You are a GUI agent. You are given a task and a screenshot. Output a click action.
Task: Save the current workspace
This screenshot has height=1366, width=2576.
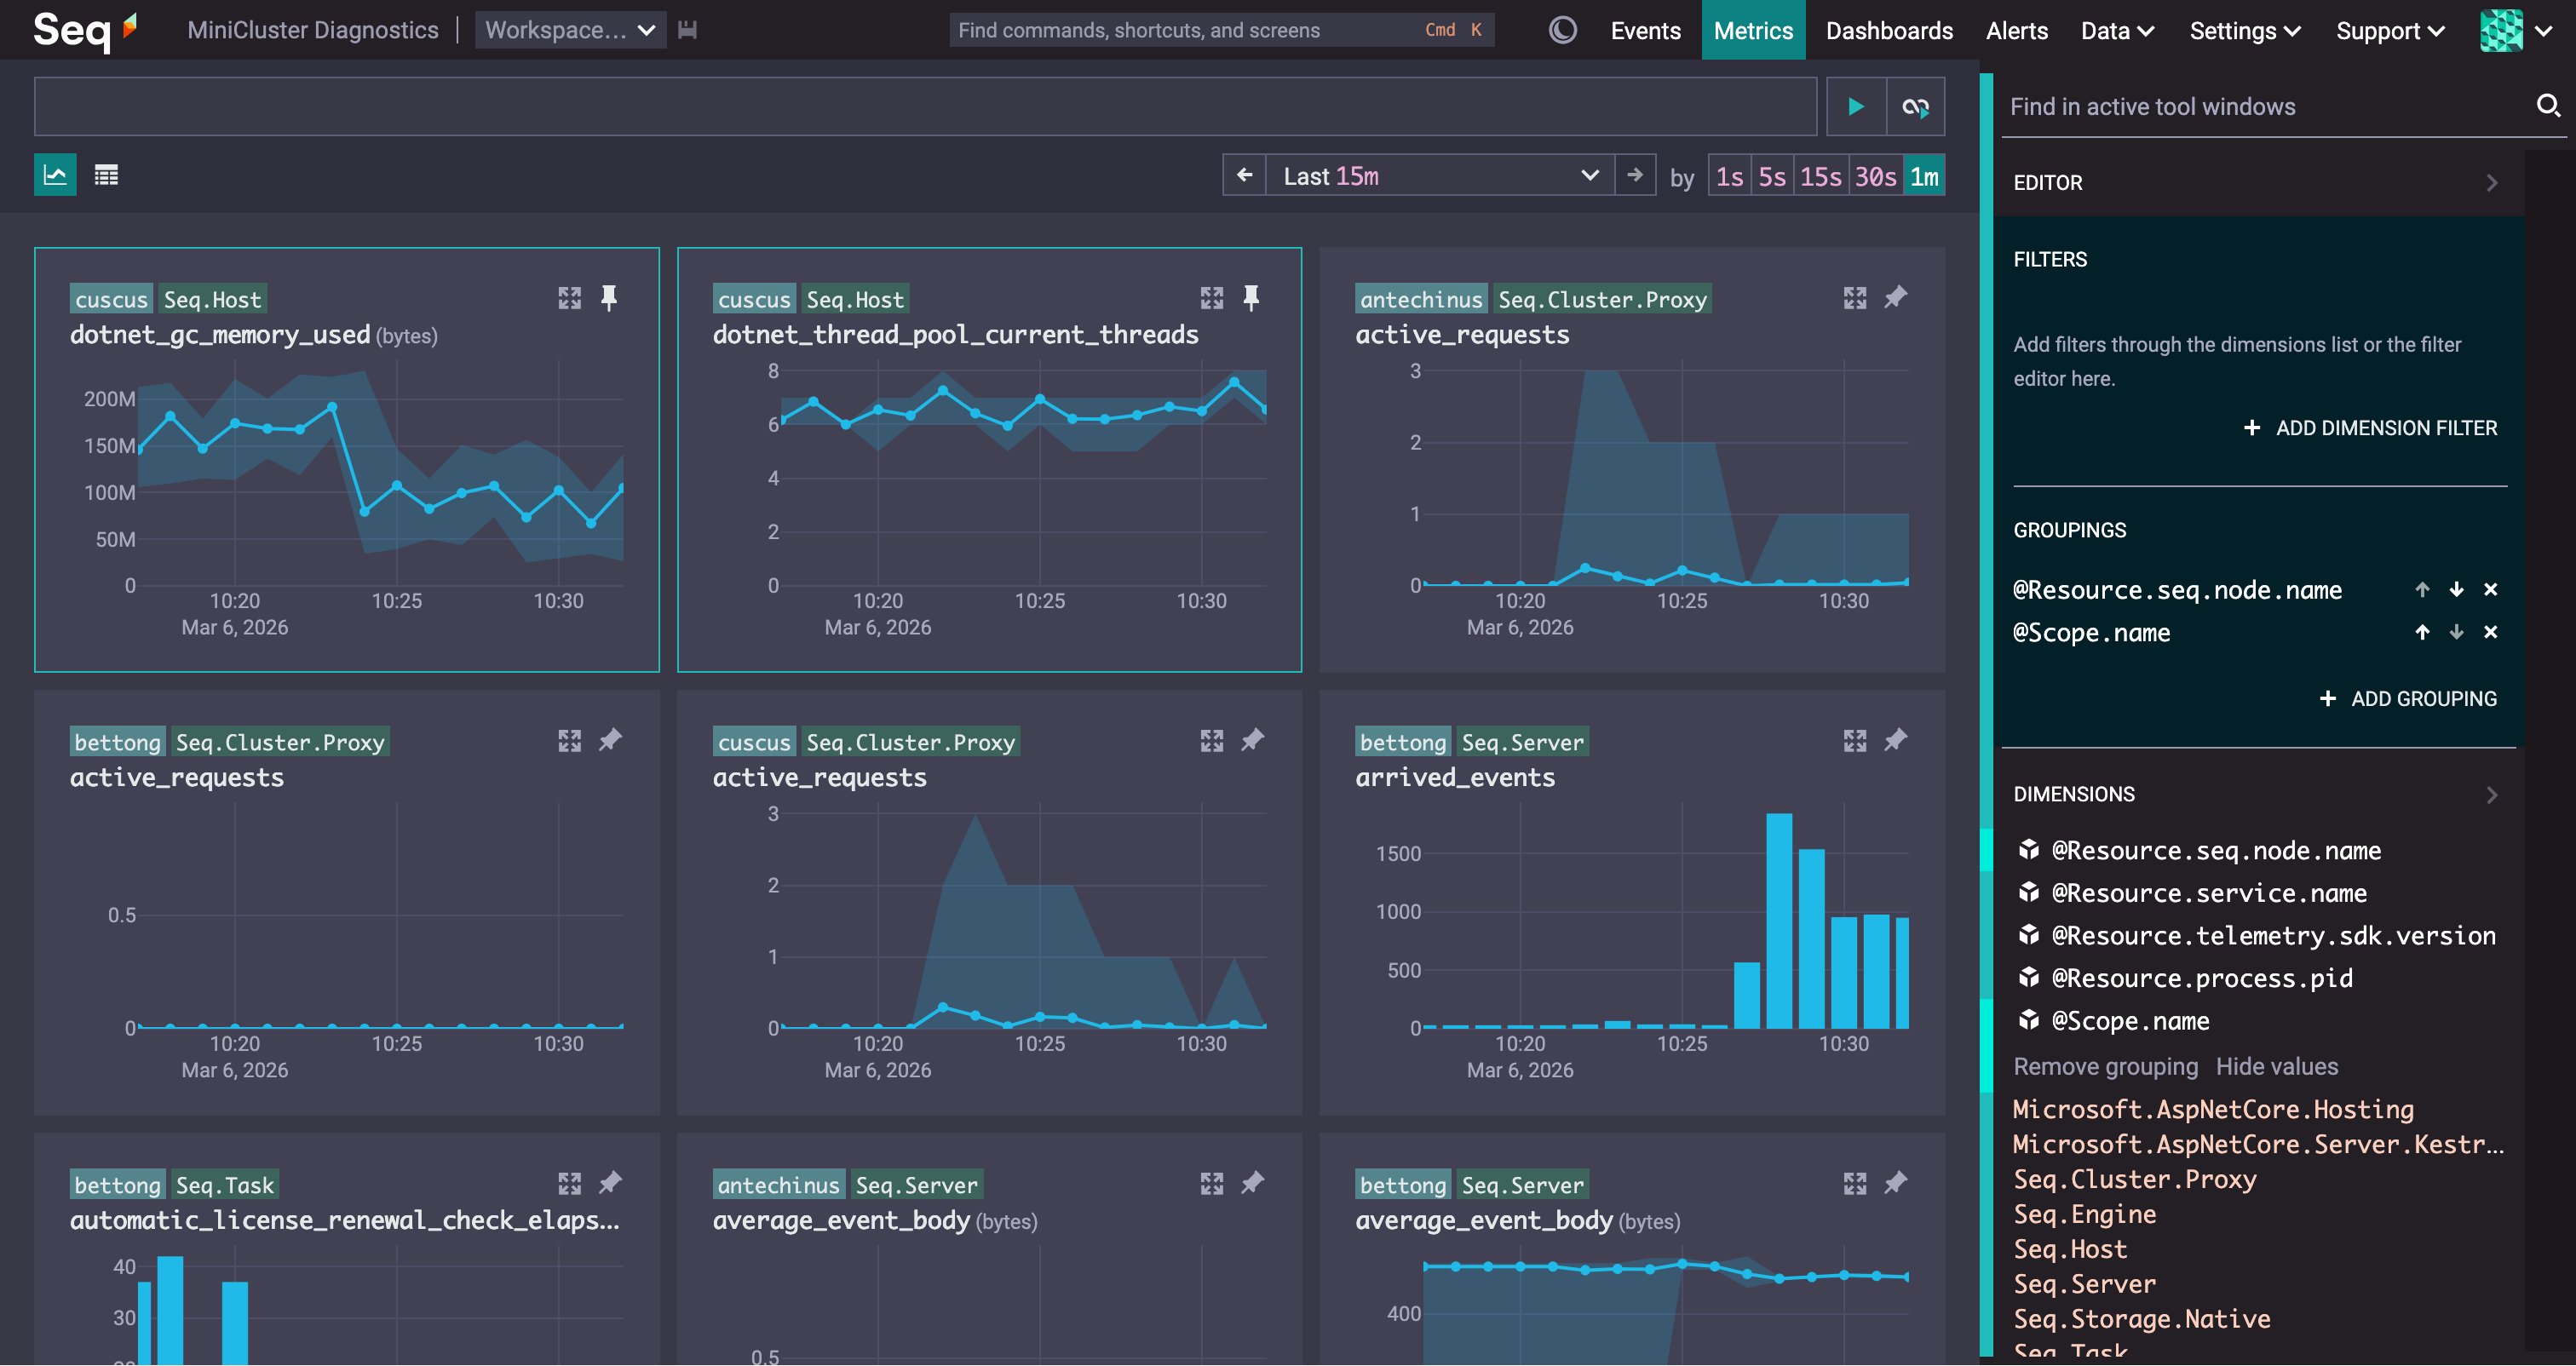[x=688, y=30]
